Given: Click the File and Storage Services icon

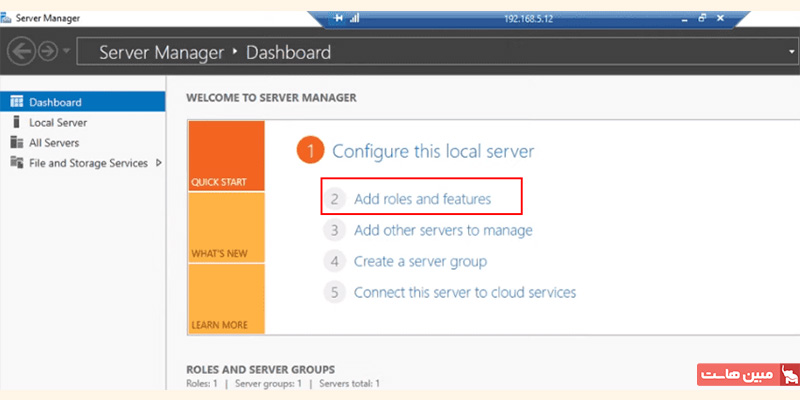Looking at the screenshot, I should click(17, 163).
